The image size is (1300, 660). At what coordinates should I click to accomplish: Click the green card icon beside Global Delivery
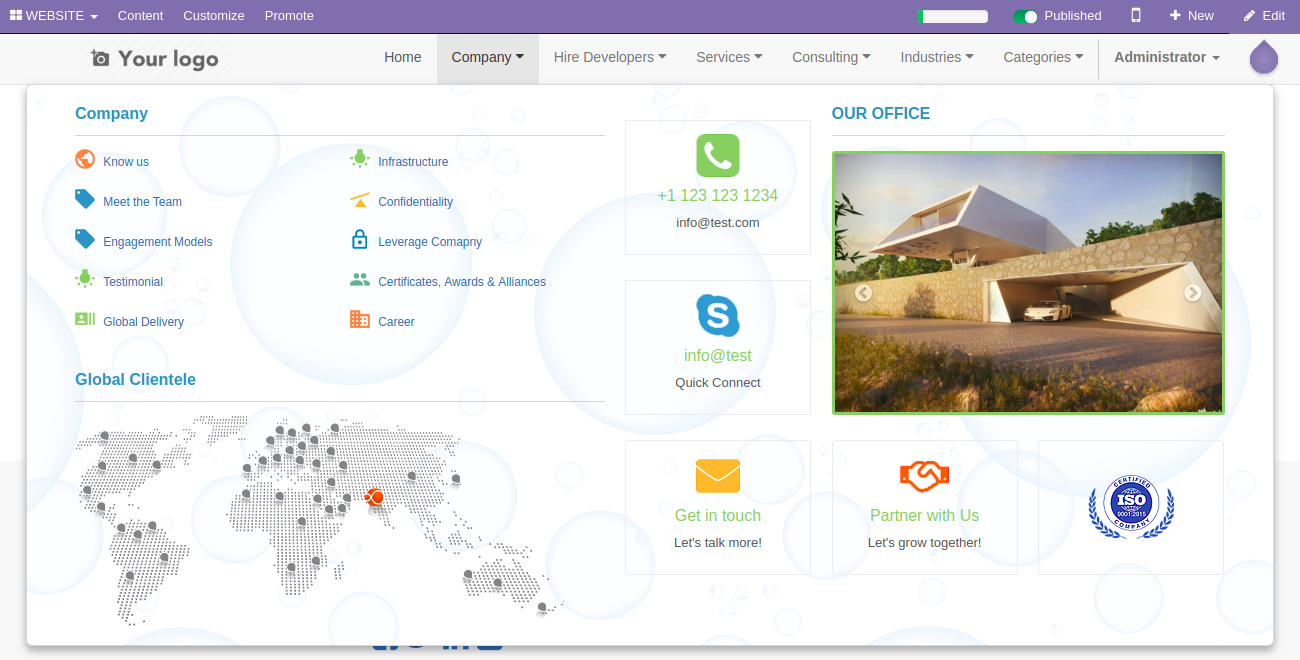coord(85,319)
